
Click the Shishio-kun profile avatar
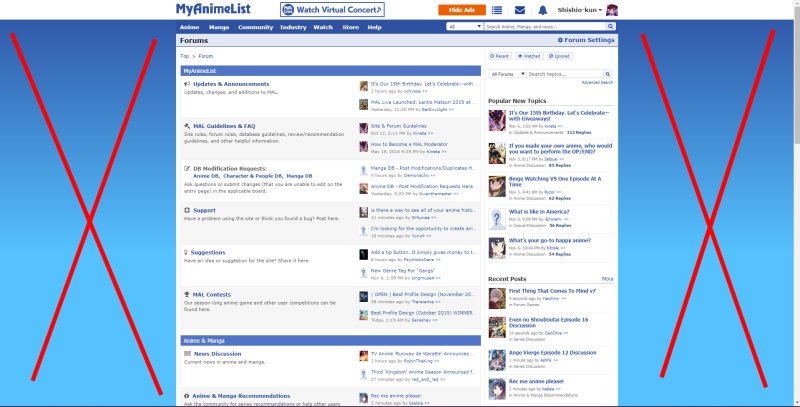(x=612, y=10)
